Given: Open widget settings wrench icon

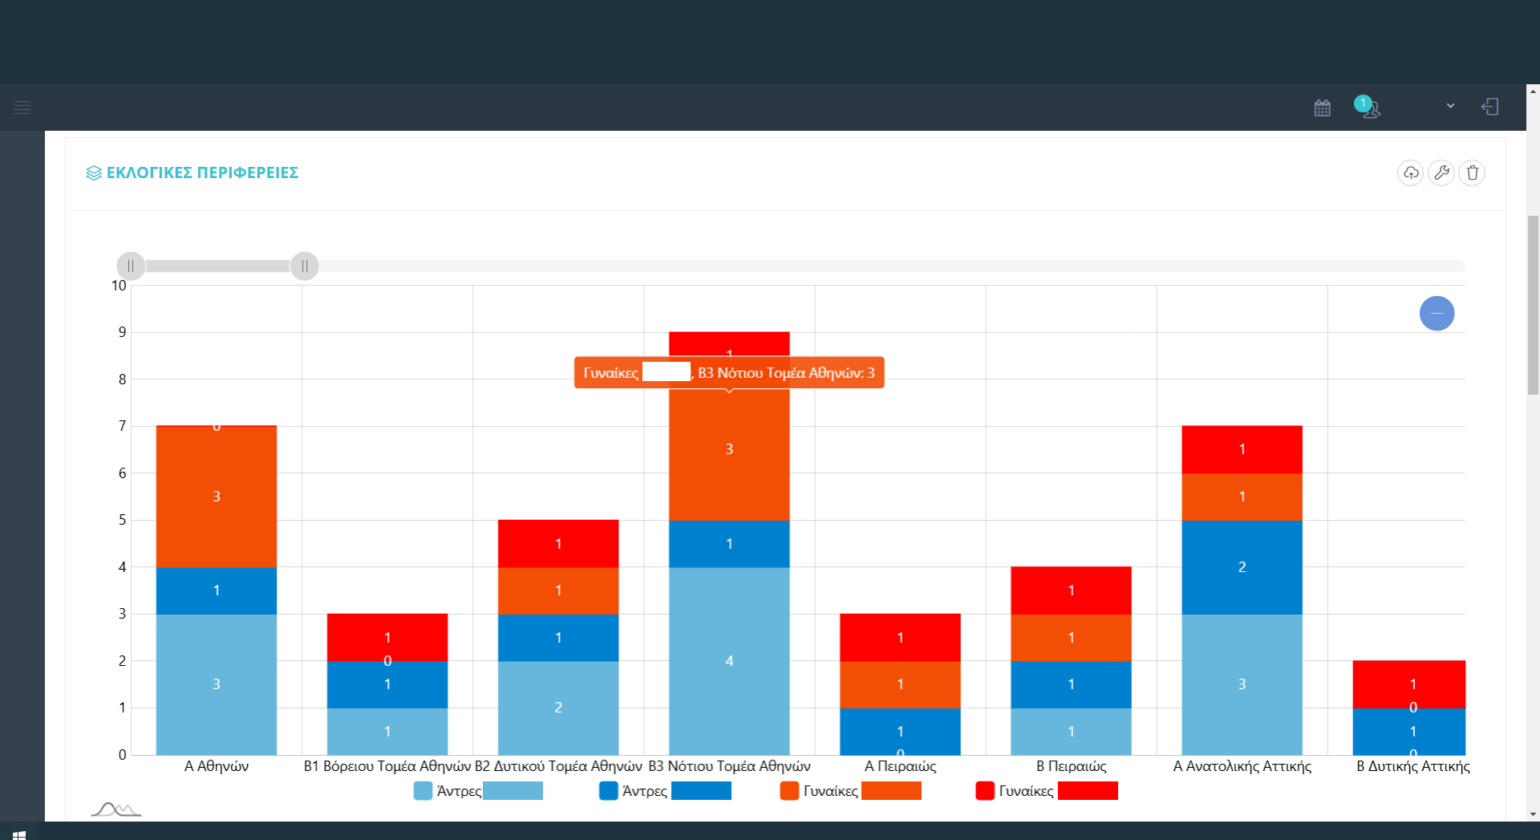Looking at the screenshot, I should click(x=1441, y=173).
